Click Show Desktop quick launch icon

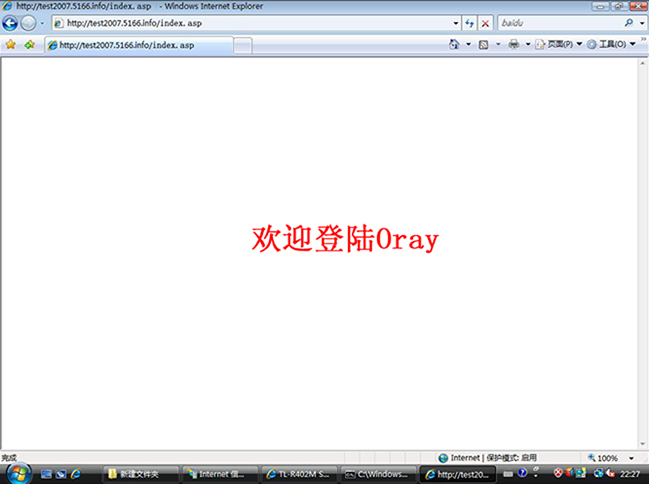(46, 474)
